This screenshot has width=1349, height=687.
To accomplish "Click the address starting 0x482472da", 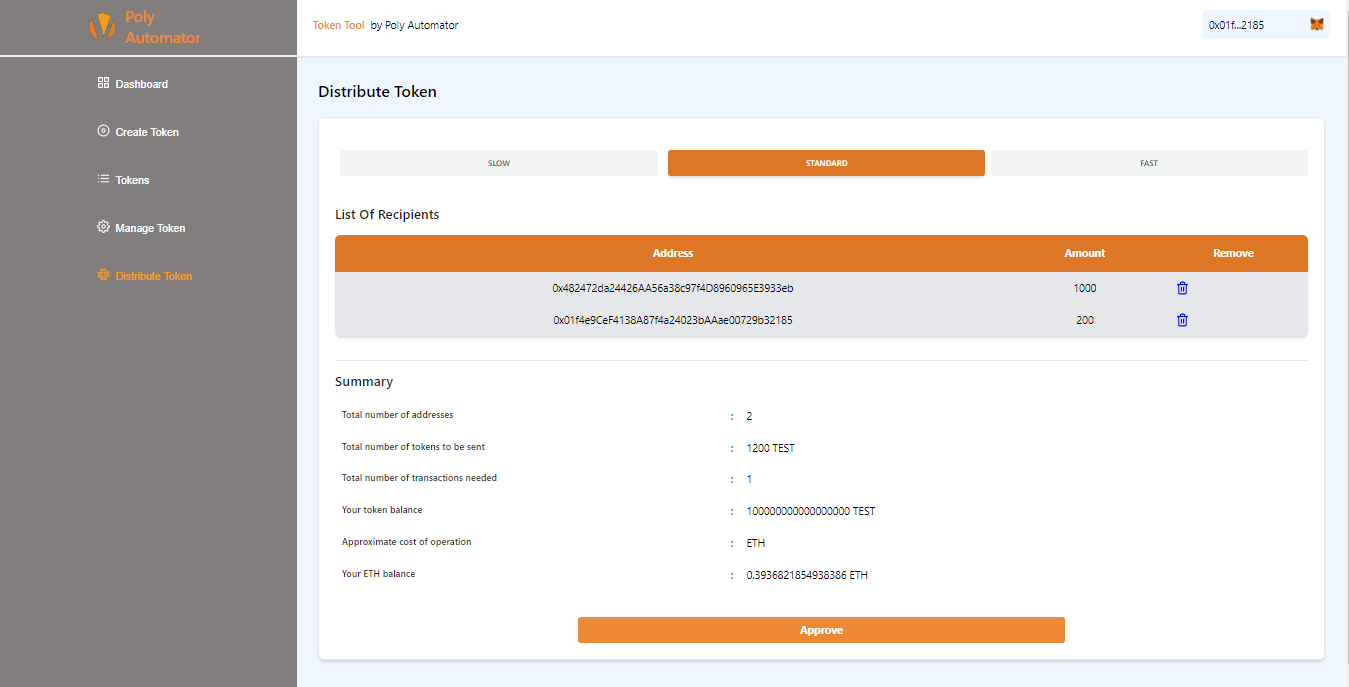I will (673, 288).
